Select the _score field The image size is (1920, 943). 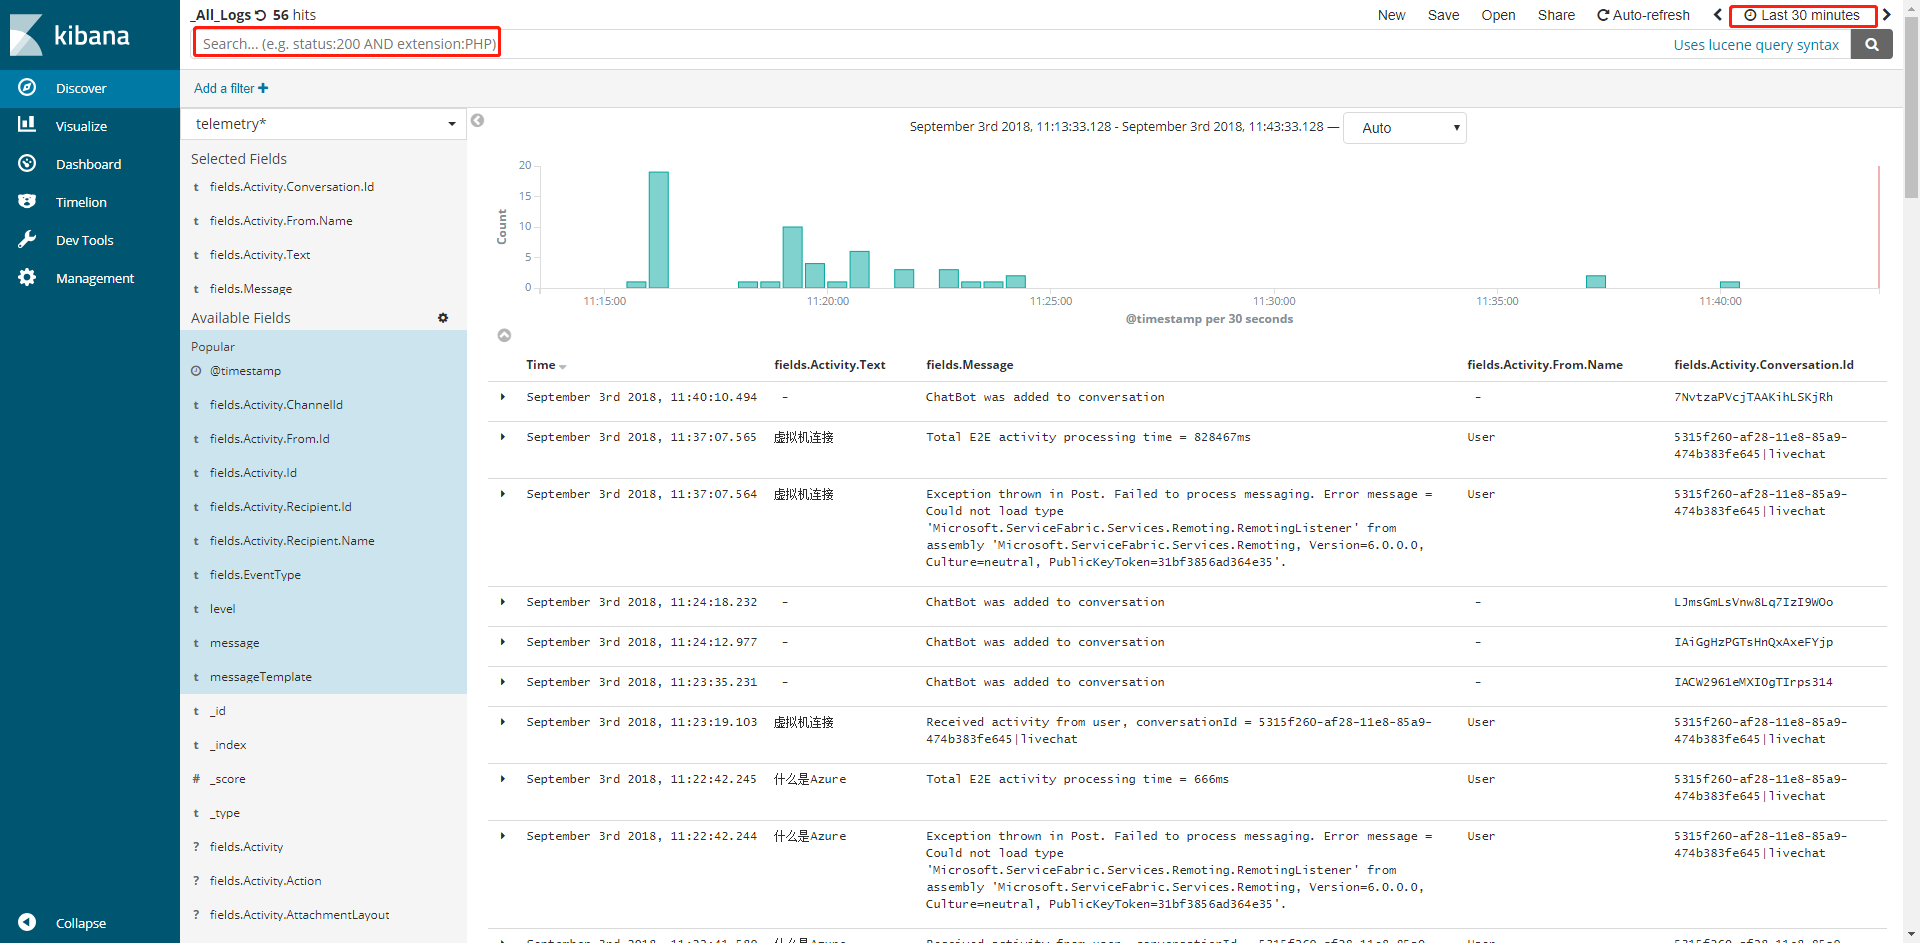[x=227, y=779]
